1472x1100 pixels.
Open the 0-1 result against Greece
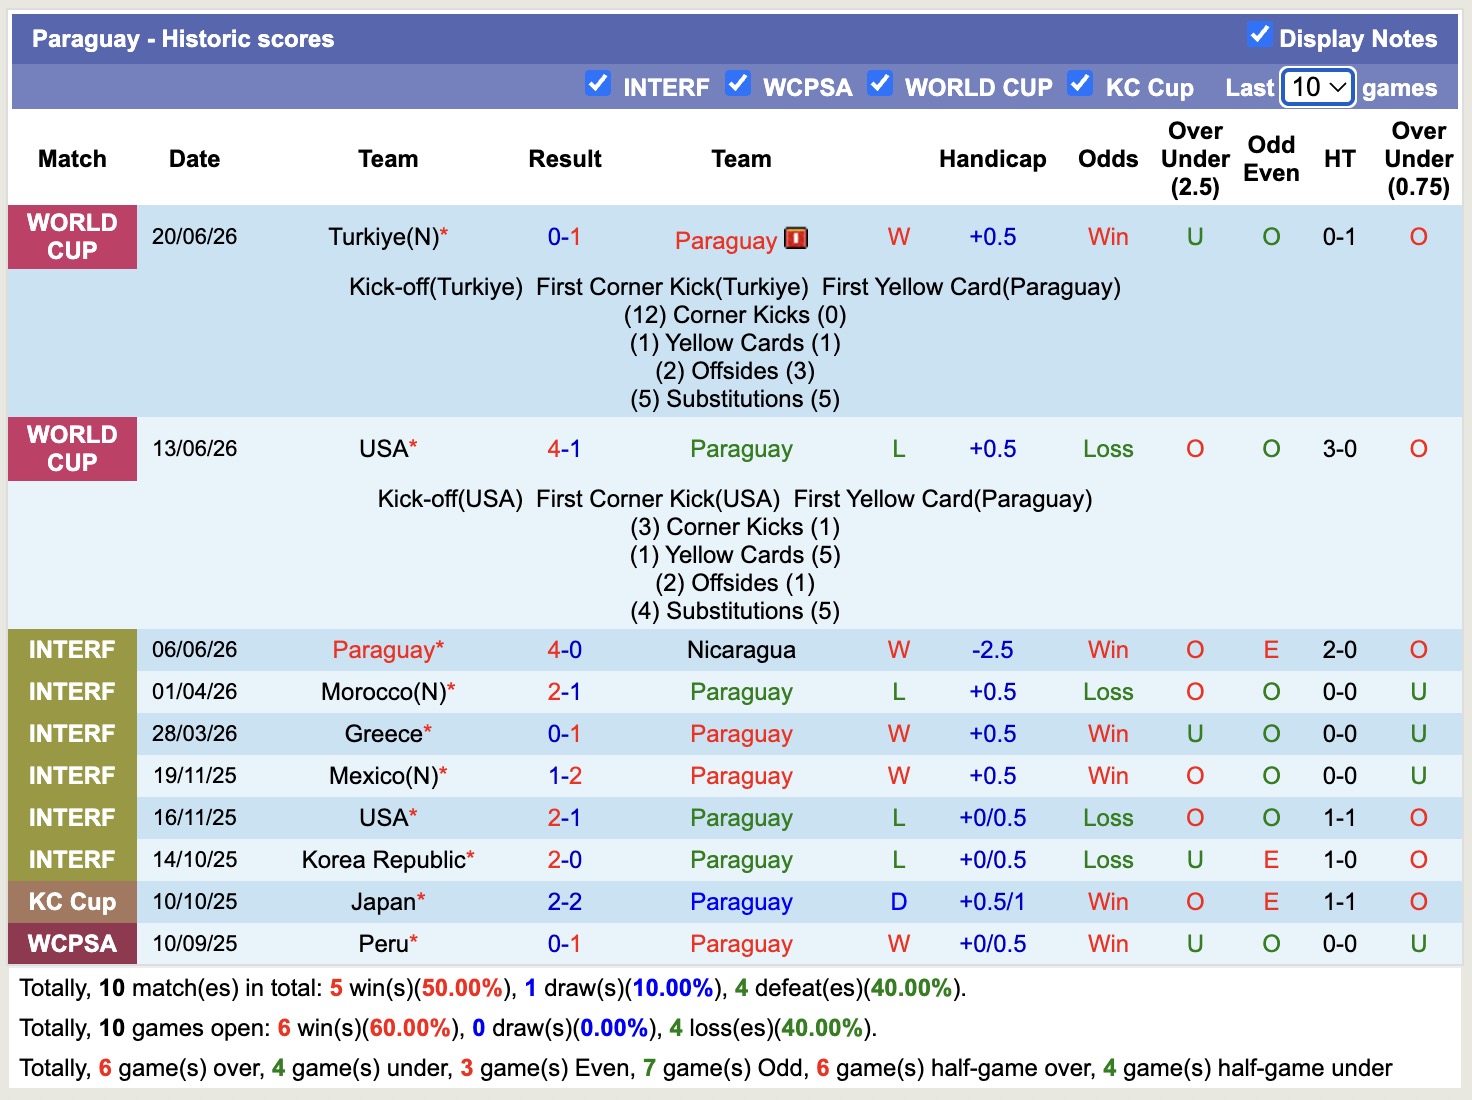pos(565,734)
